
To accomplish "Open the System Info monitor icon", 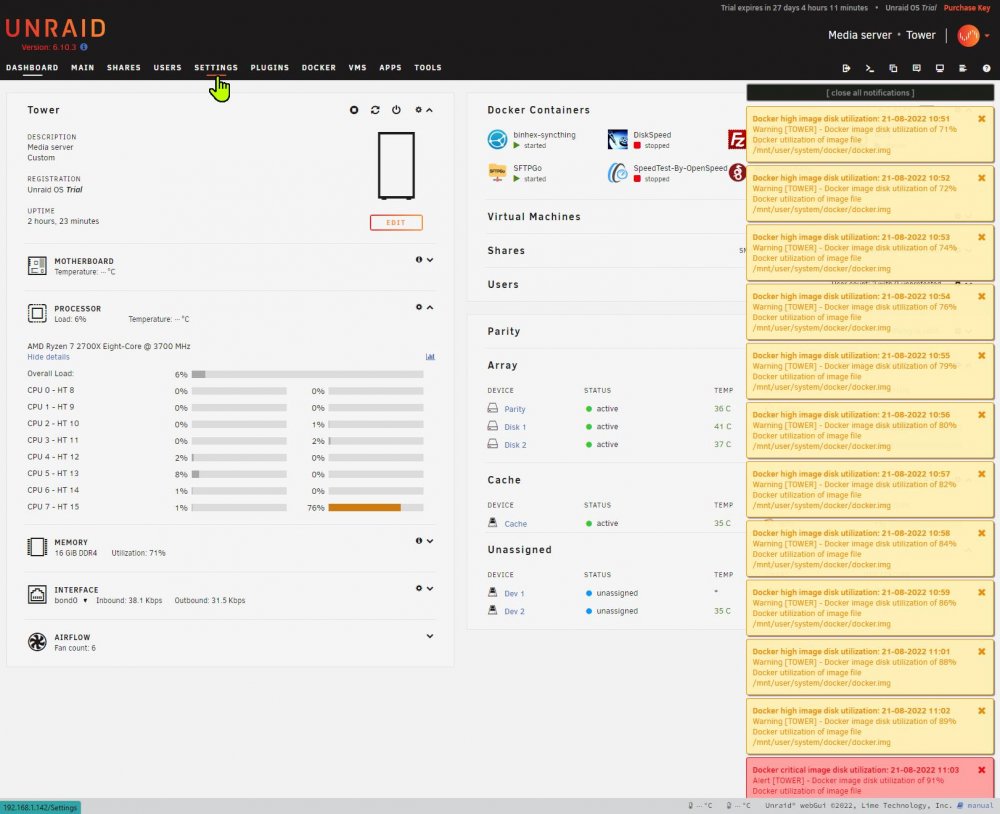I will (939, 68).
